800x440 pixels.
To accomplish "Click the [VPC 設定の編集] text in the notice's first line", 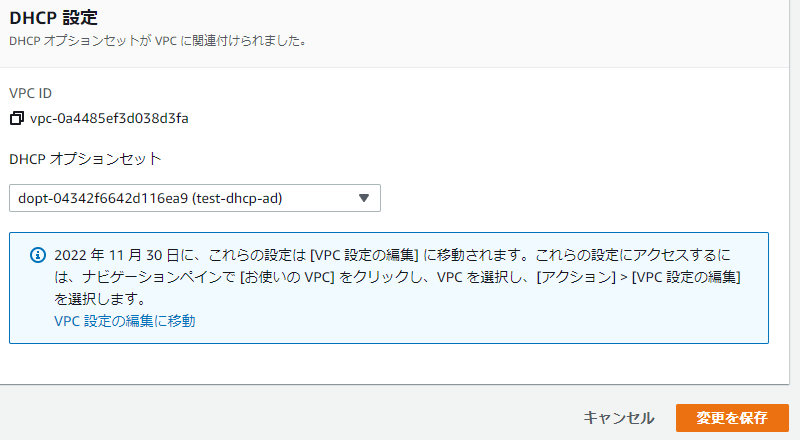I will pyautogui.click(x=363, y=254).
